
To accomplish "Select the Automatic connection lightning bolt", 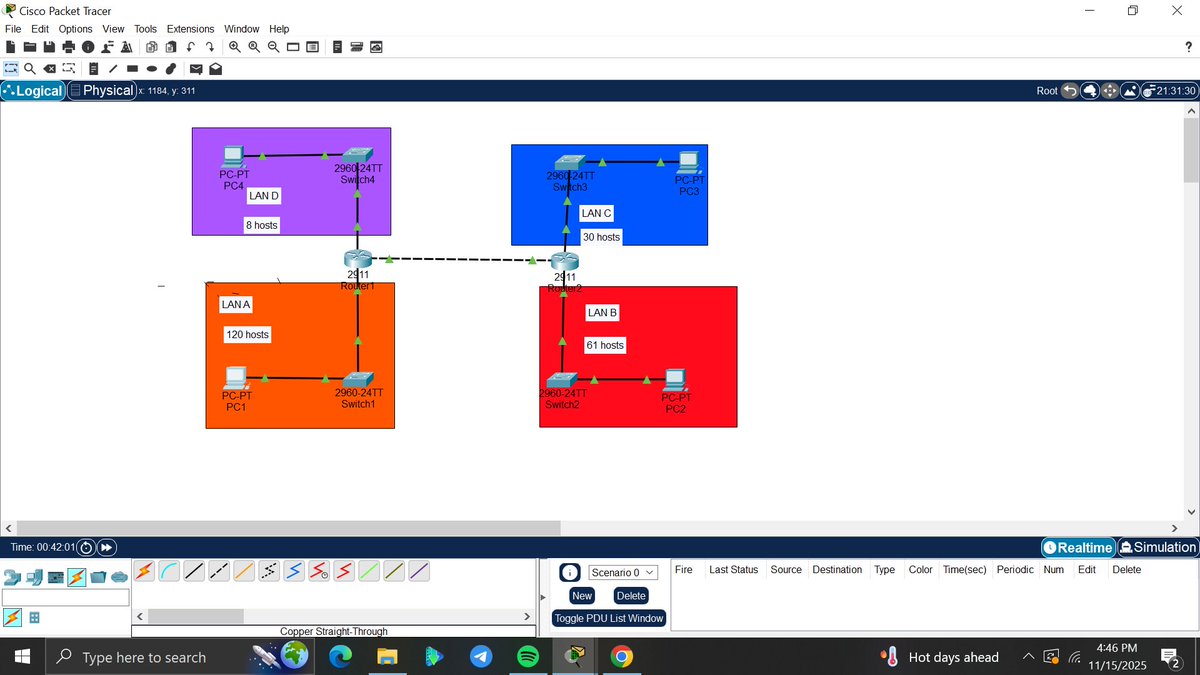I will (145, 571).
